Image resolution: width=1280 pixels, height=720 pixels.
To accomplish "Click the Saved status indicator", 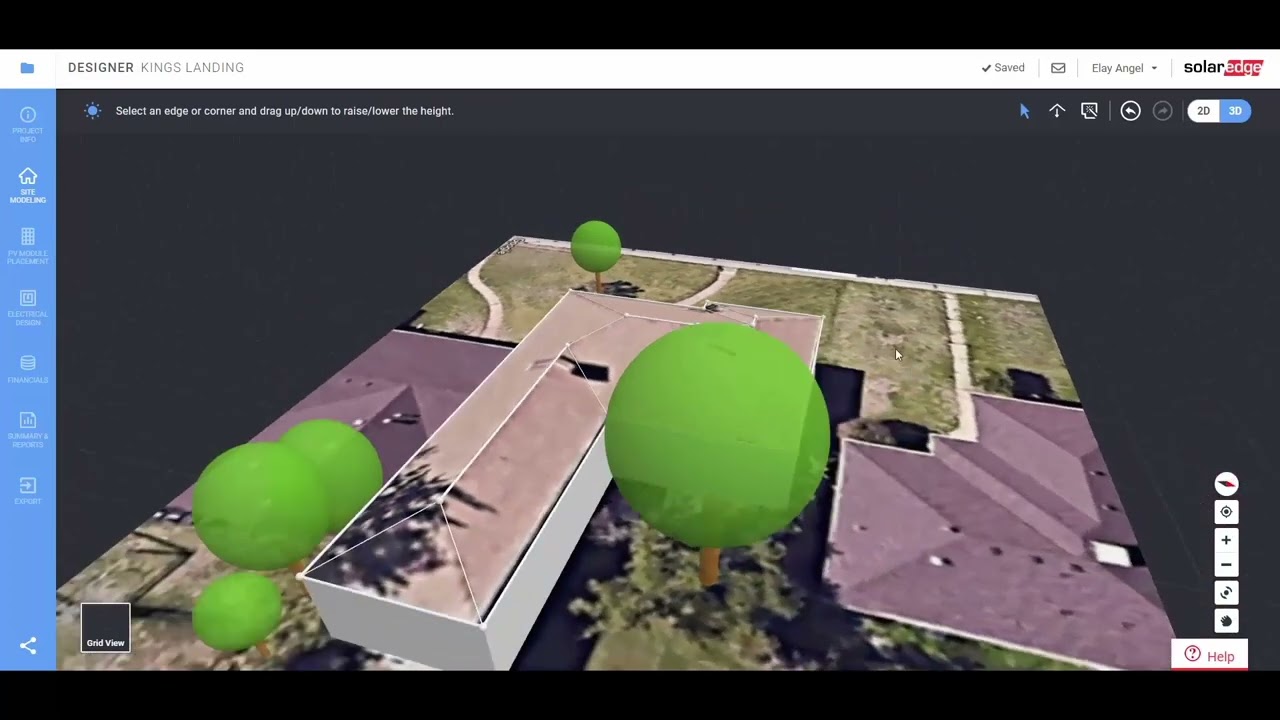I will 1003,68.
